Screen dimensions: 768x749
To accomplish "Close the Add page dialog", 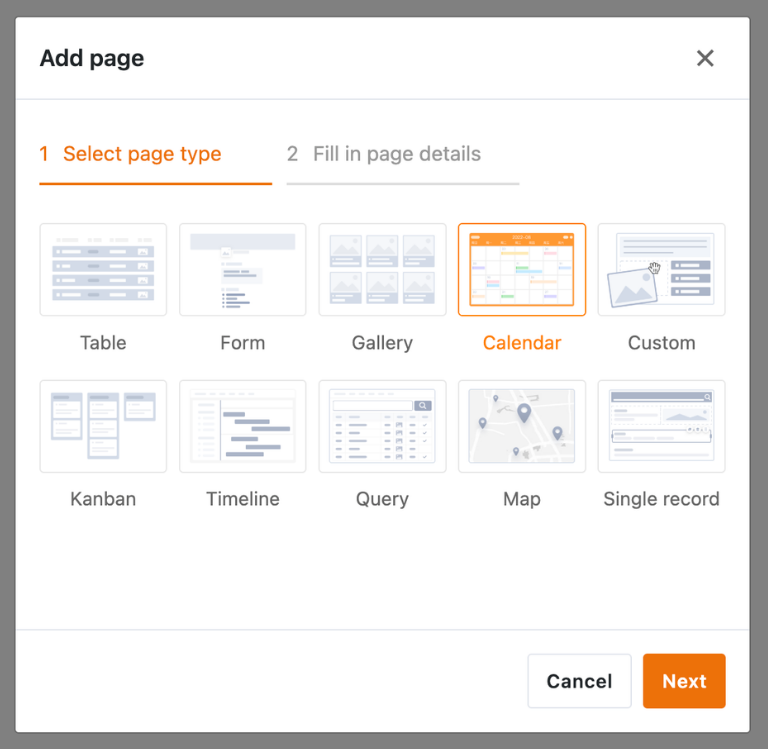I will click(705, 58).
